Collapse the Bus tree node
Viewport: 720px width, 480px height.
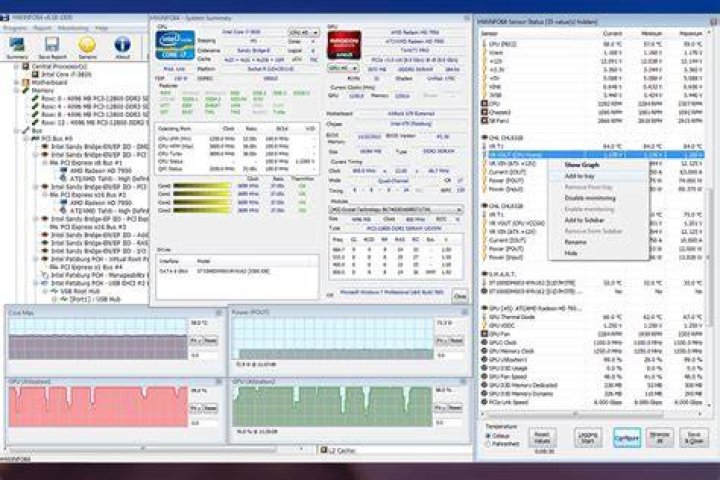17,131
